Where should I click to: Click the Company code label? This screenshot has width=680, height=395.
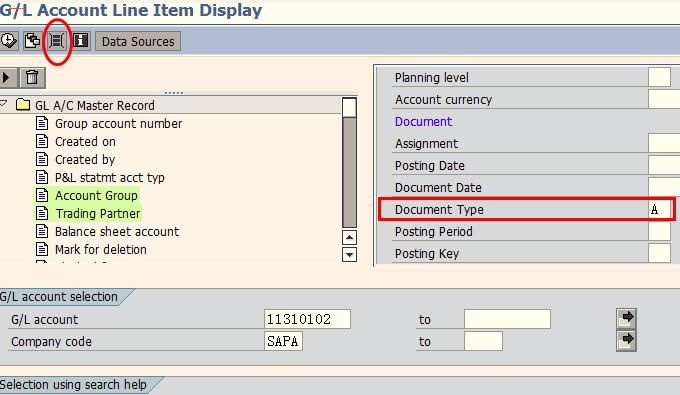click(x=51, y=342)
